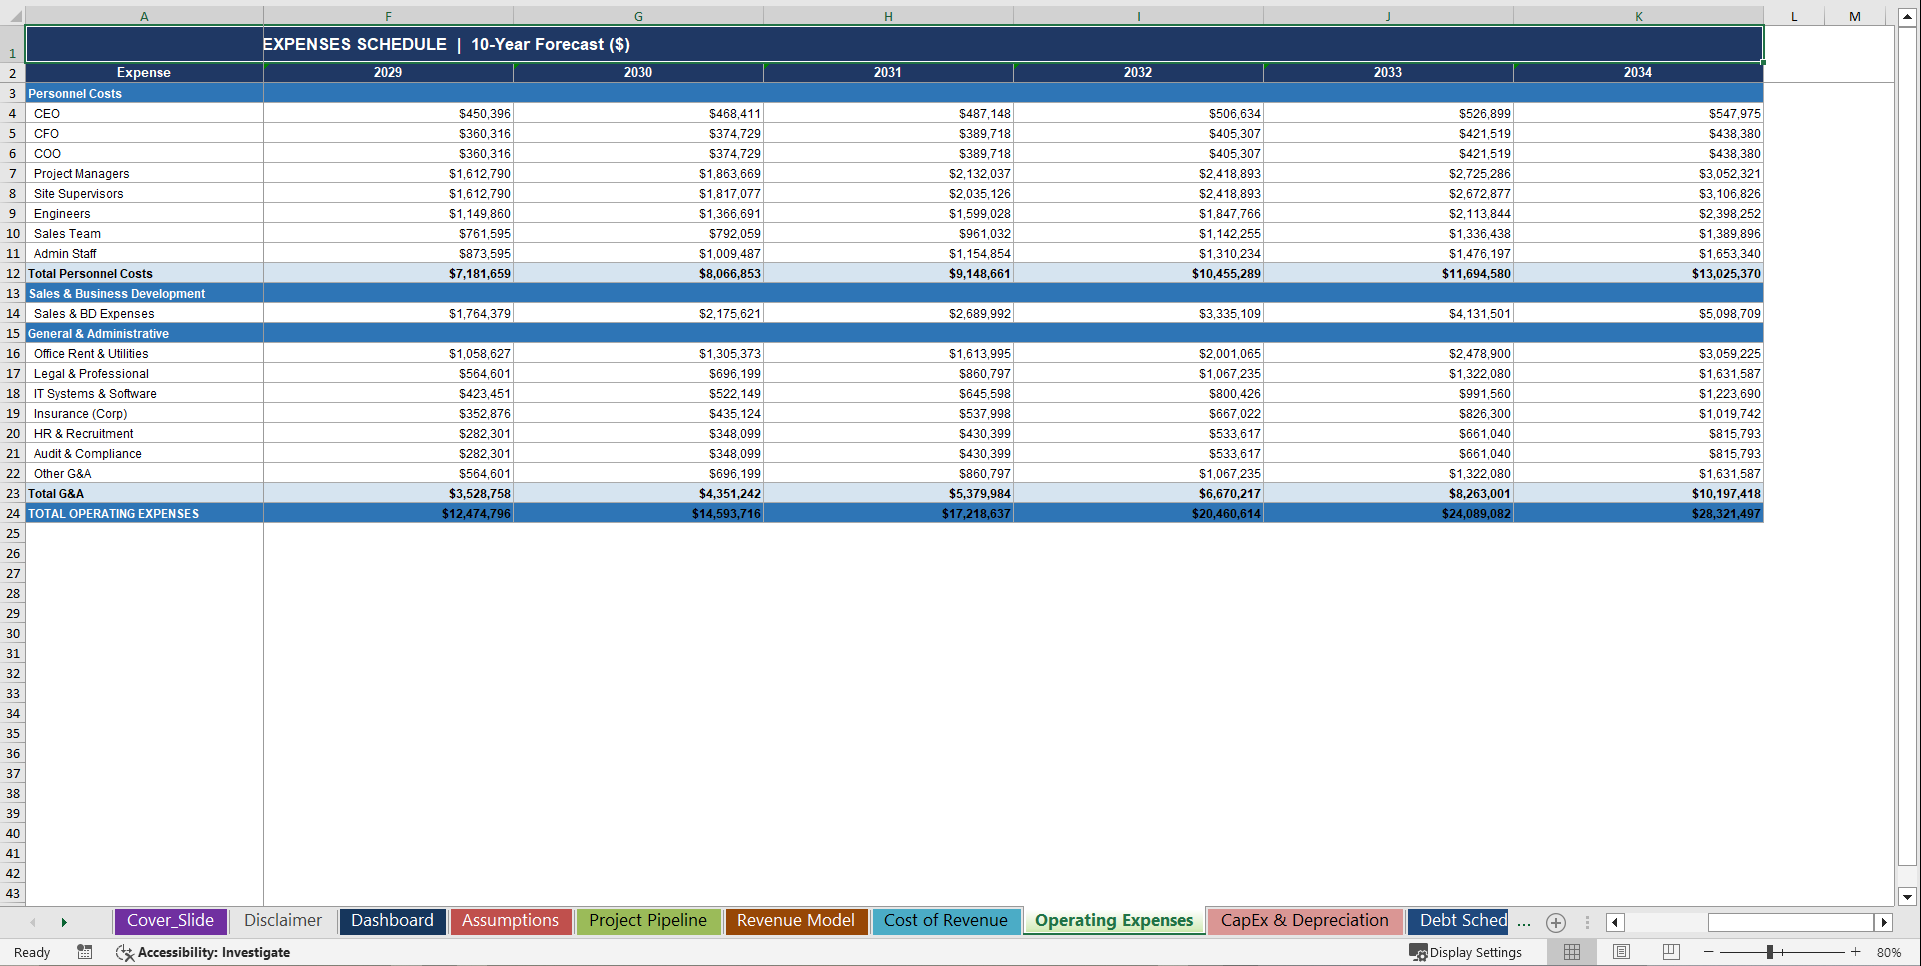This screenshot has height=966, width=1921.
Task: Open Page Break Preview via its icon
Action: pos(1671,952)
